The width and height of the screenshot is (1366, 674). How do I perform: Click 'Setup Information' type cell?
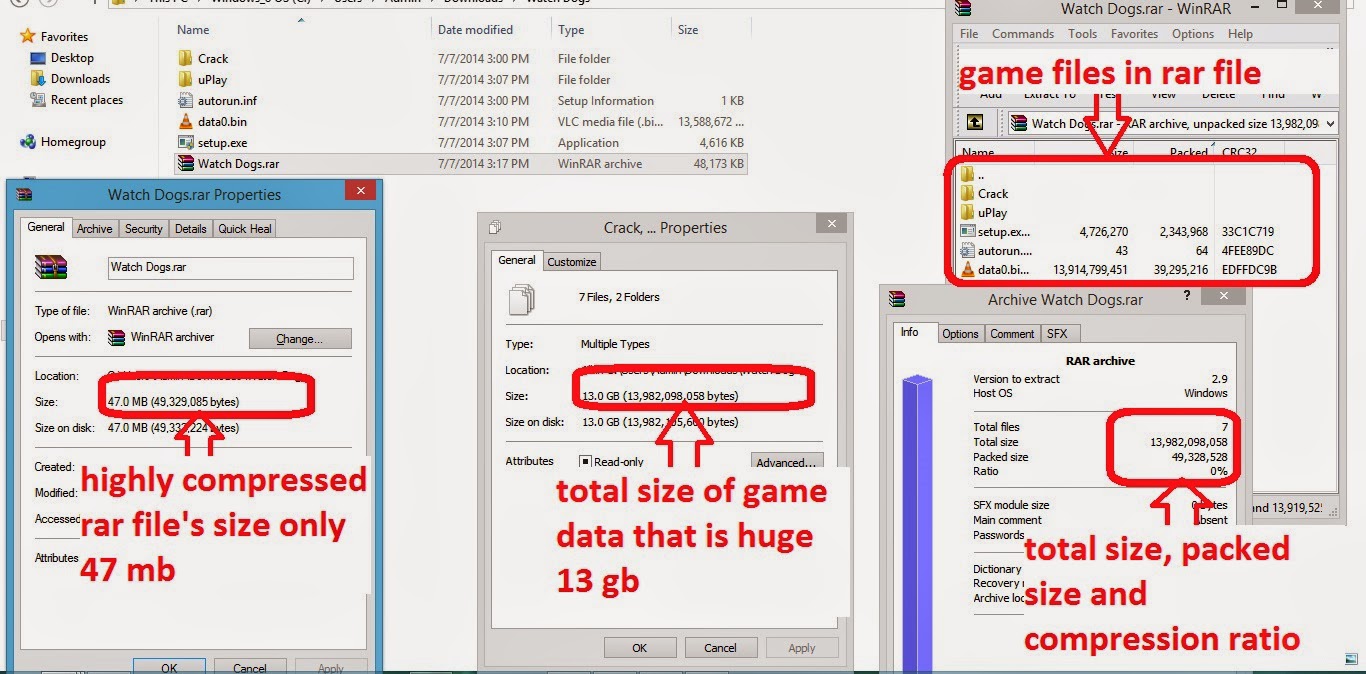tap(605, 101)
